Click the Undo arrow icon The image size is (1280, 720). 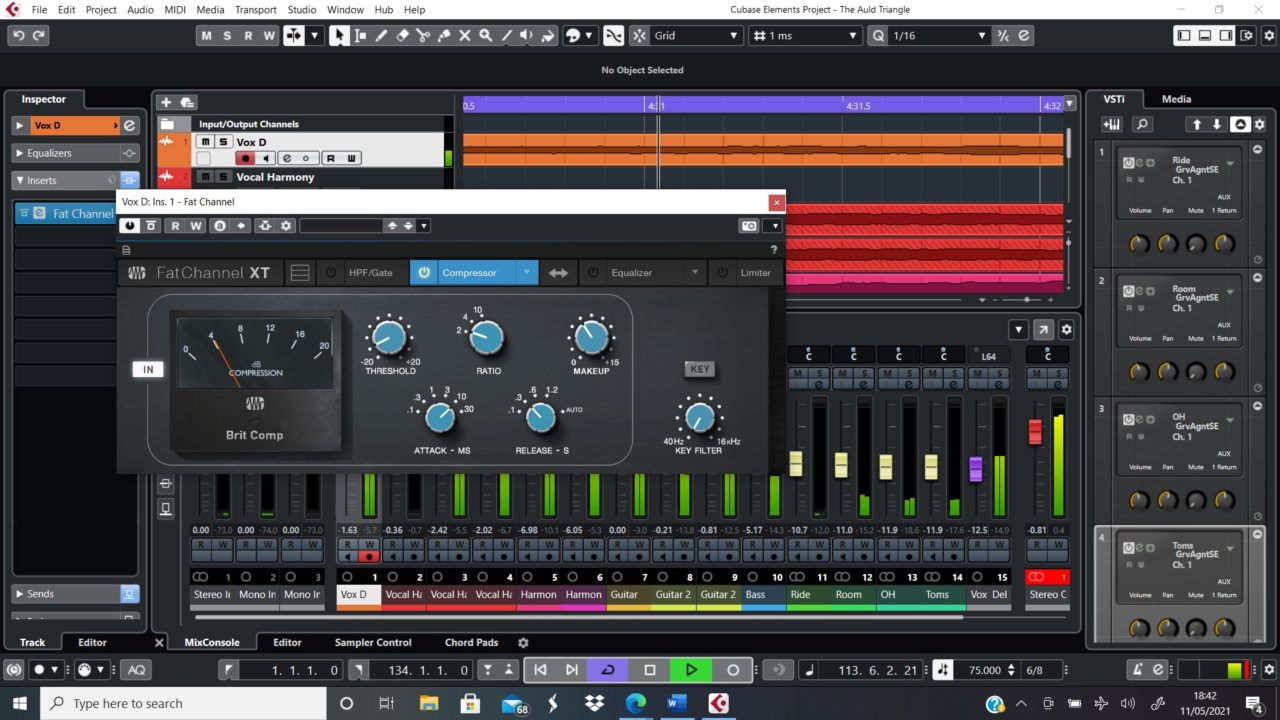click(18, 35)
